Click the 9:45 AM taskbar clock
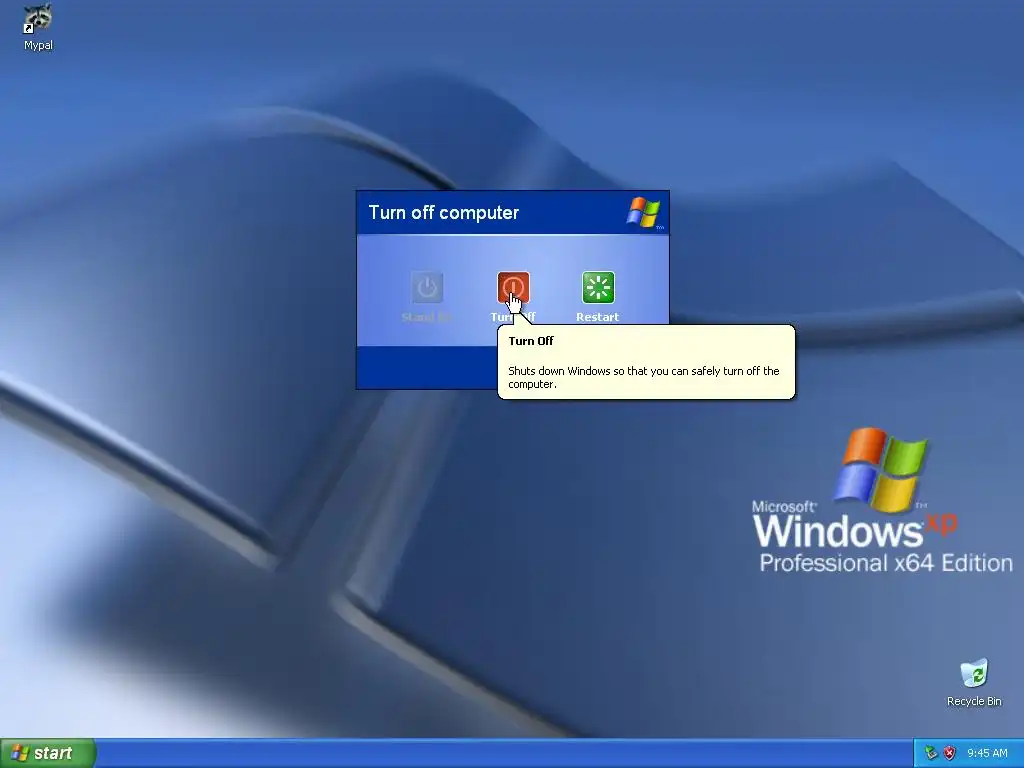 click(987, 753)
